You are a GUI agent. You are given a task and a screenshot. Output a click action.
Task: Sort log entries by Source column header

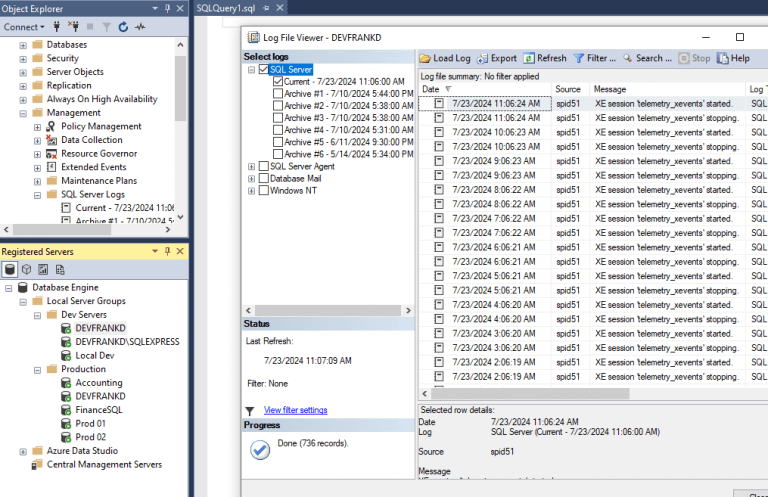coord(571,89)
